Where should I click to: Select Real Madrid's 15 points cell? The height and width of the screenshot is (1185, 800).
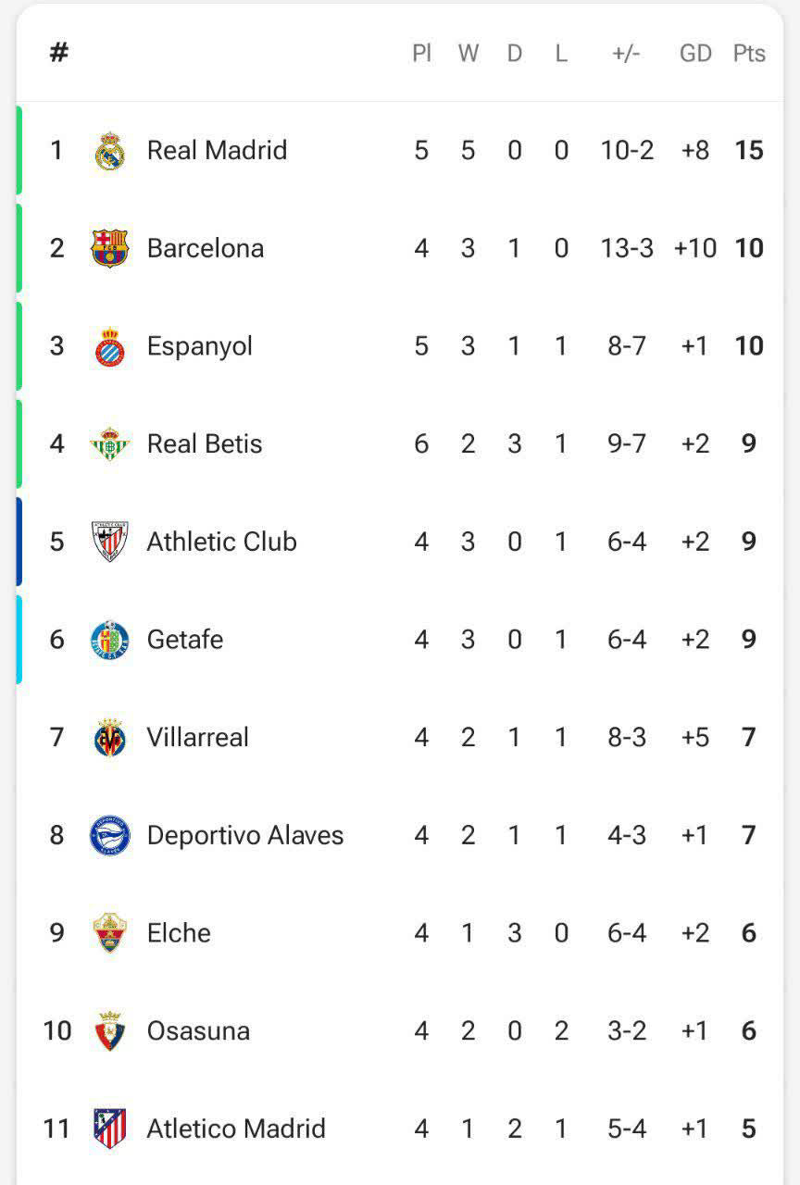point(749,150)
